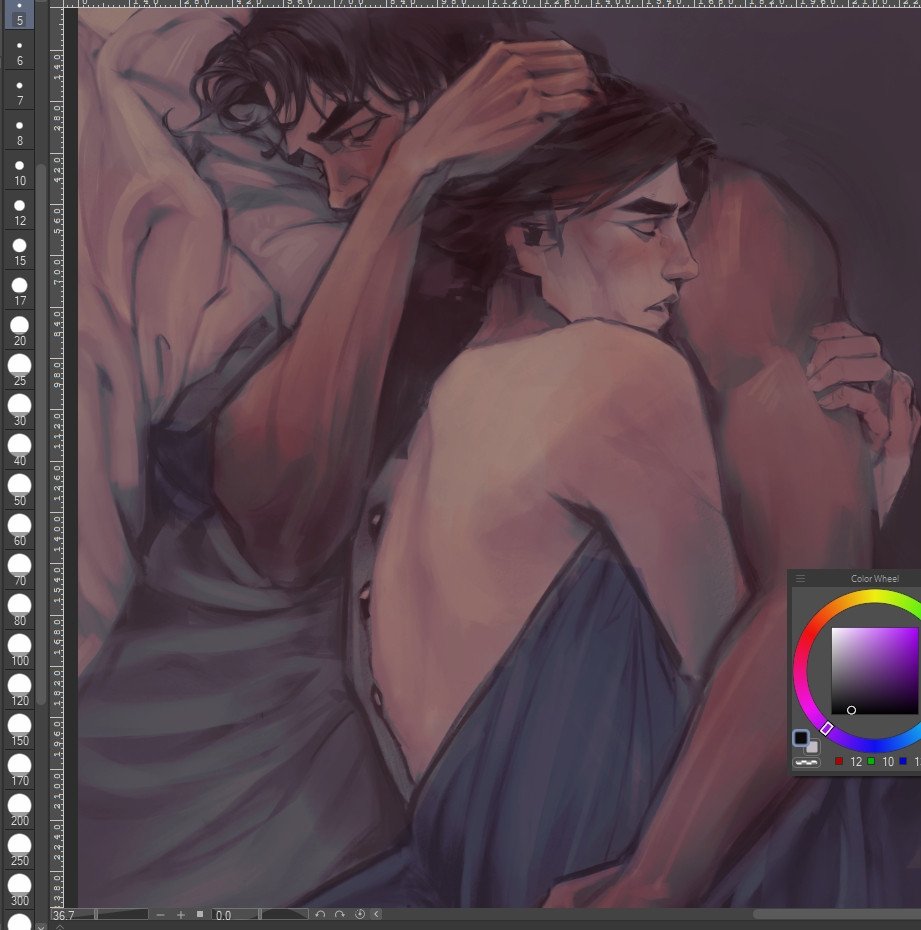This screenshot has width=921, height=930.
Task: Click the fit-to-screen square icon
Action: click(x=200, y=915)
